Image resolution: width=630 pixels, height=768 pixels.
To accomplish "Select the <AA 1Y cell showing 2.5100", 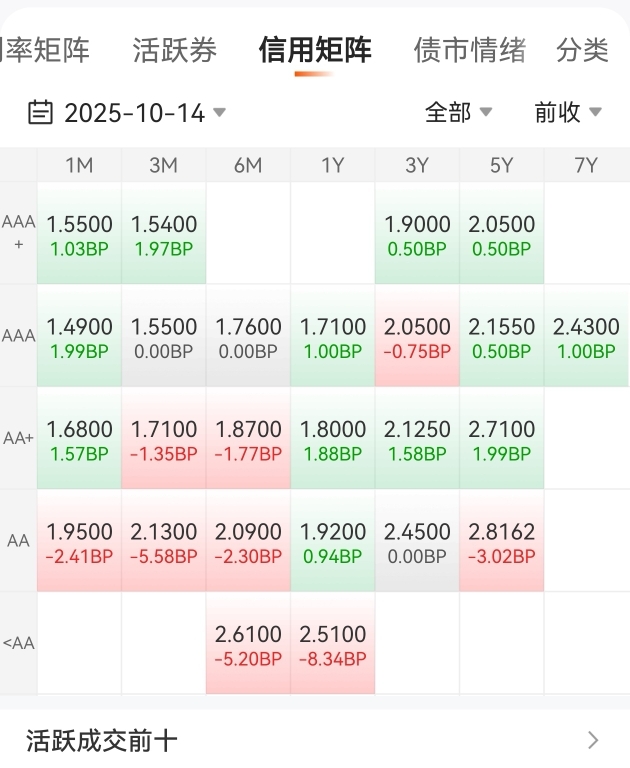I will (x=333, y=644).
